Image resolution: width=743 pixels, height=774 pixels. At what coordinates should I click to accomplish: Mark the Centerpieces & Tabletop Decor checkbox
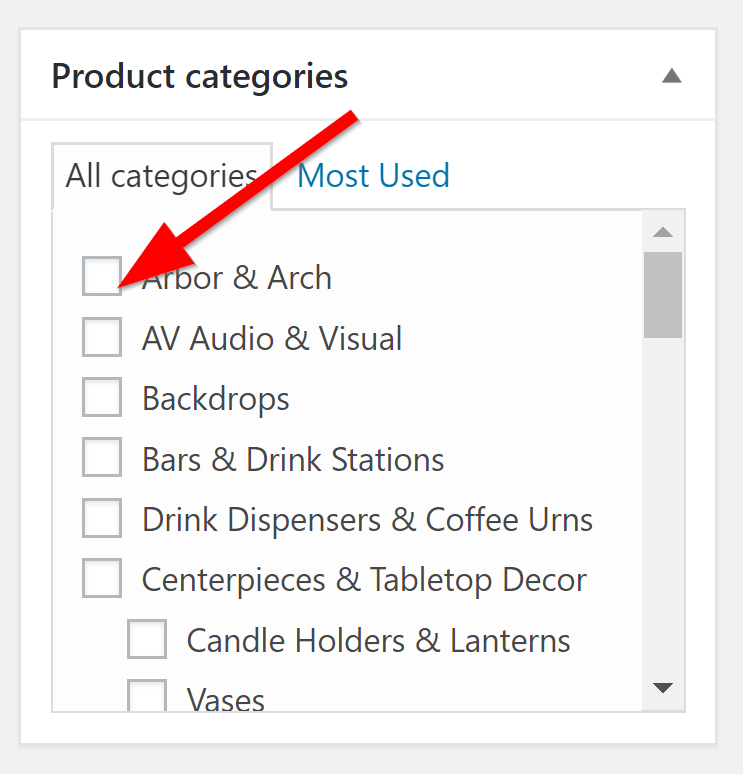[x=102, y=579]
